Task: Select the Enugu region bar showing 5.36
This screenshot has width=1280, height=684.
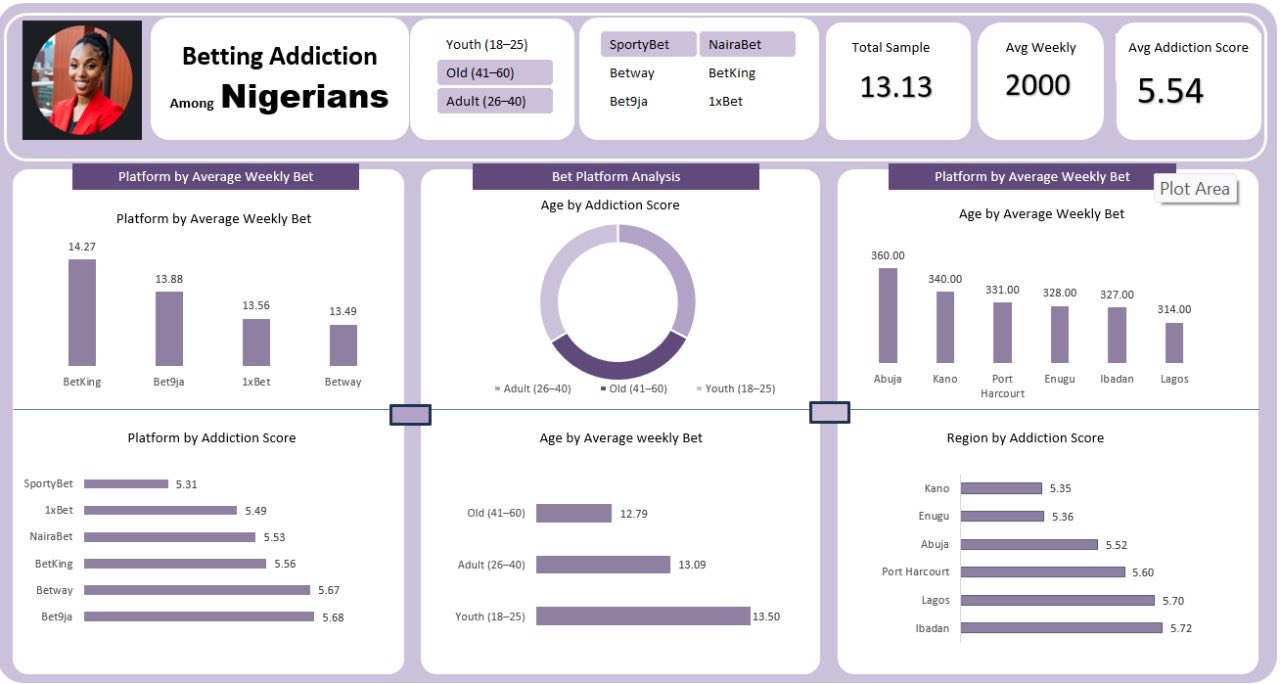Action: tap(1002, 516)
